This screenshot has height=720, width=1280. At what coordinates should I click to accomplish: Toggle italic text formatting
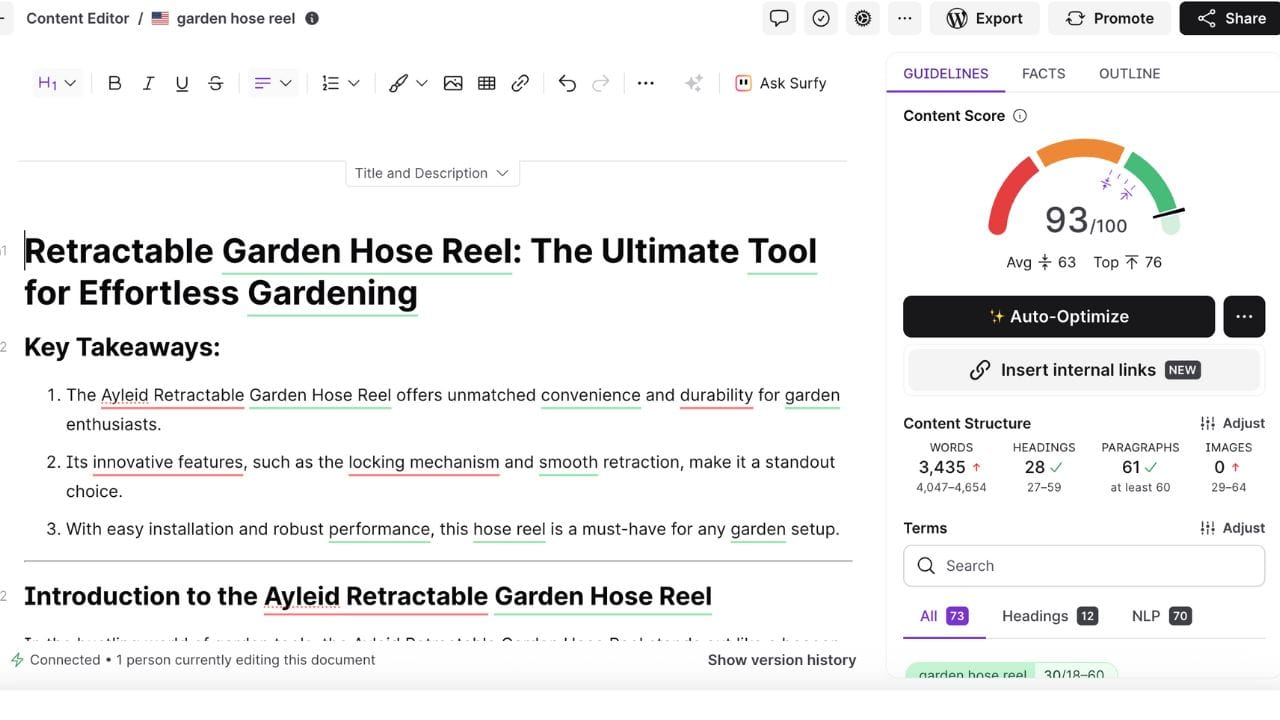click(148, 83)
